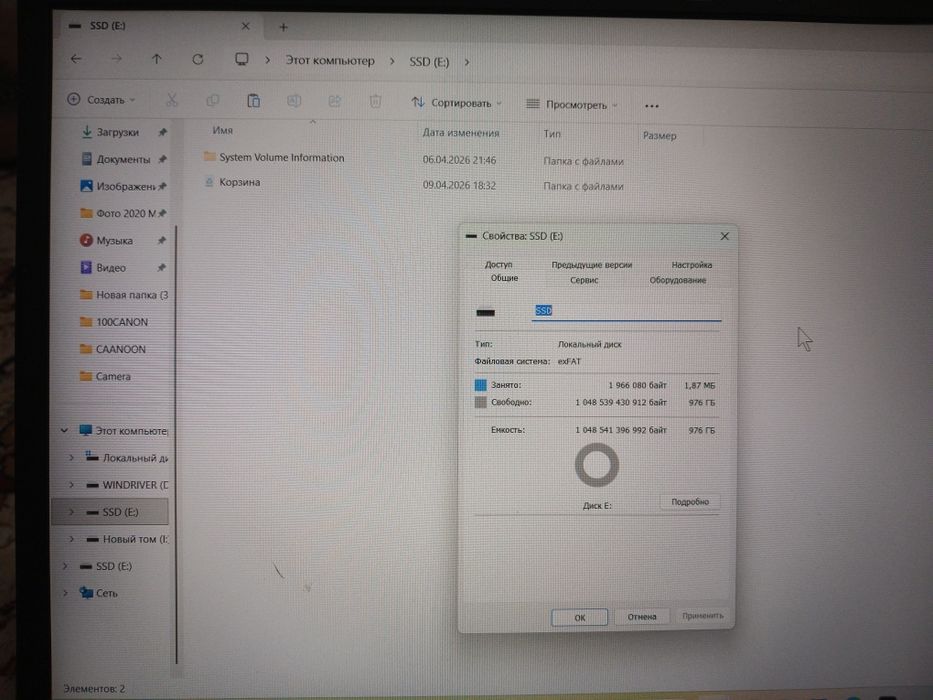Collapse 'Этот компьютер' tree node
Screen dimensions: 933x700
(x=64, y=430)
